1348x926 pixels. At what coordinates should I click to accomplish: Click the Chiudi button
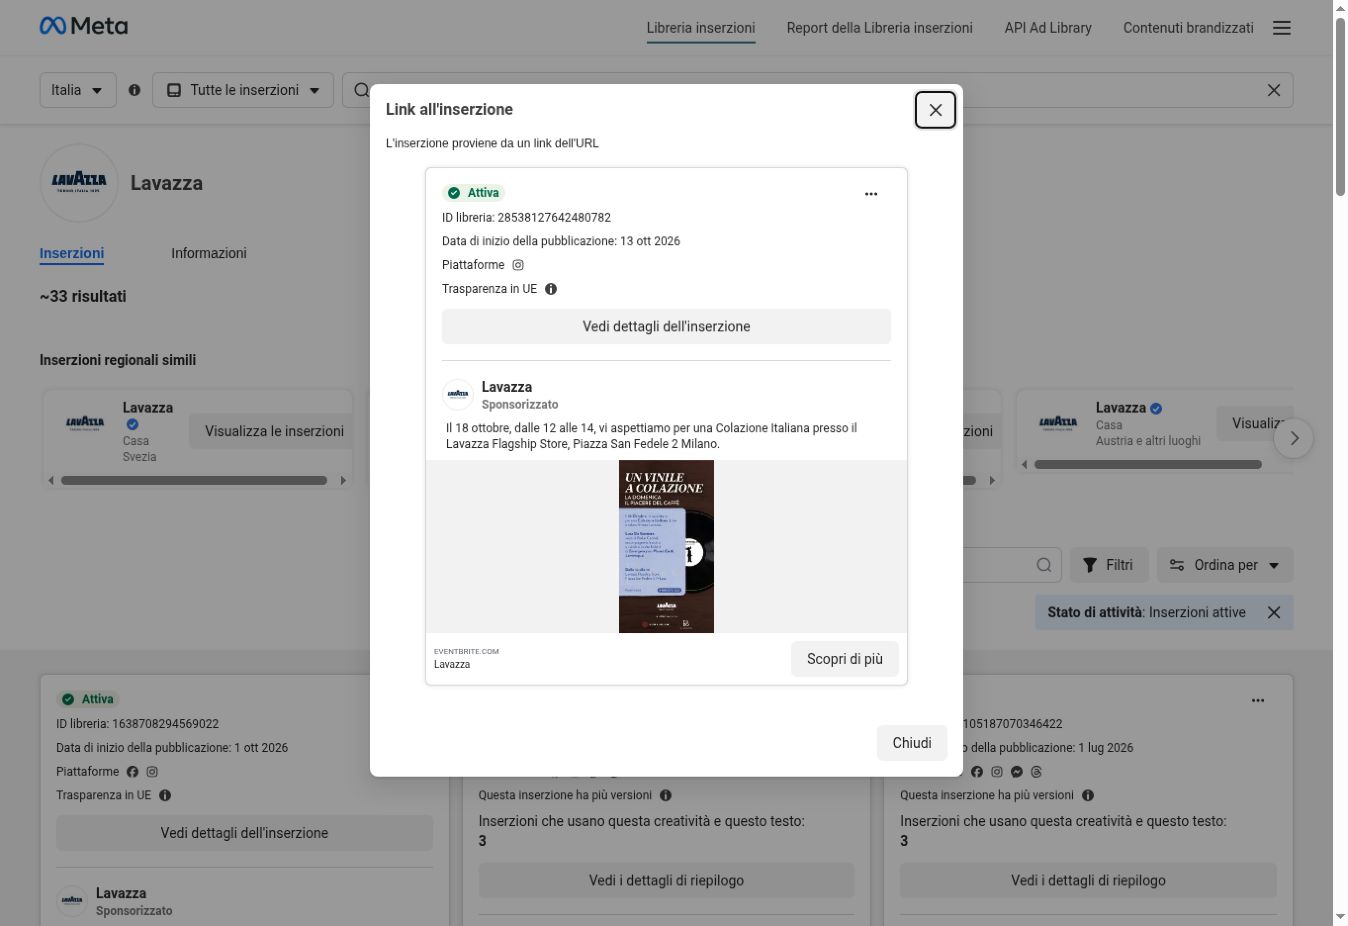coord(912,743)
